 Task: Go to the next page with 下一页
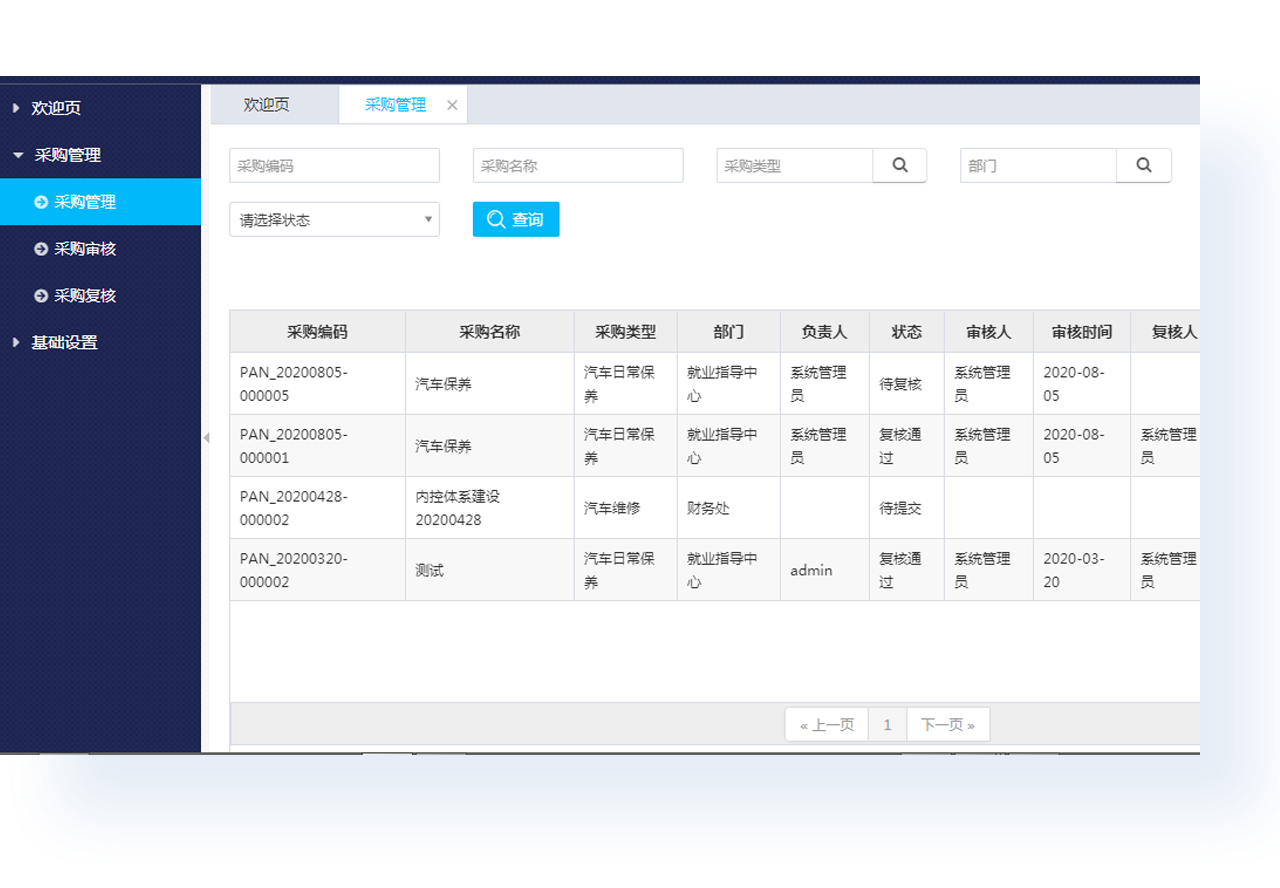(947, 725)
